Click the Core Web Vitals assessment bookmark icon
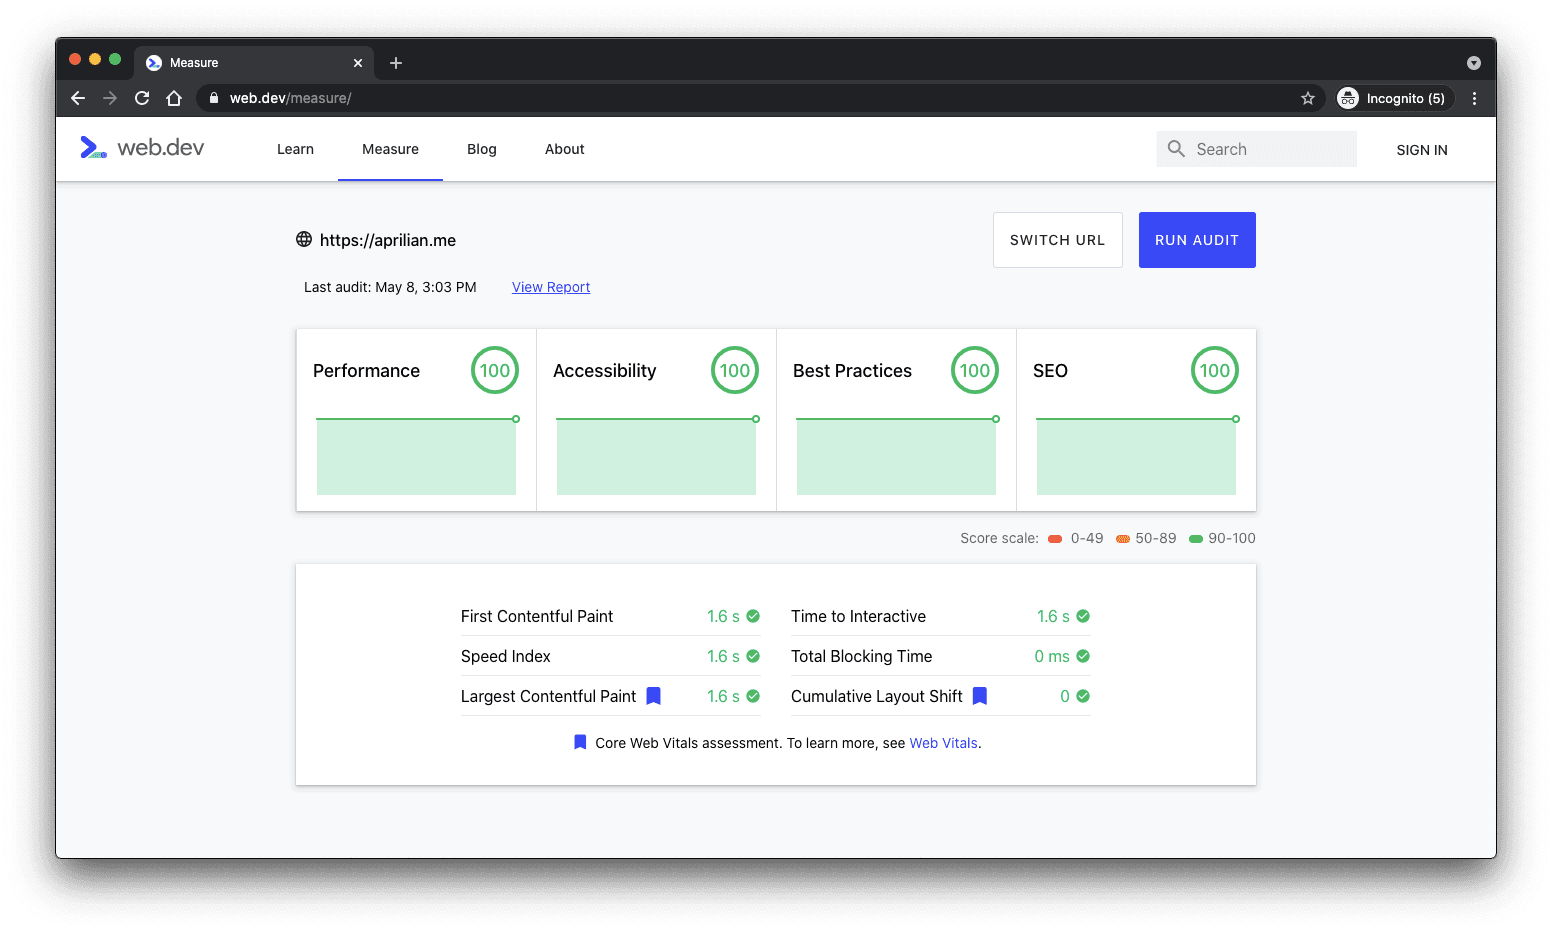This screenshot has height=932, width=1552. point(580,742)
